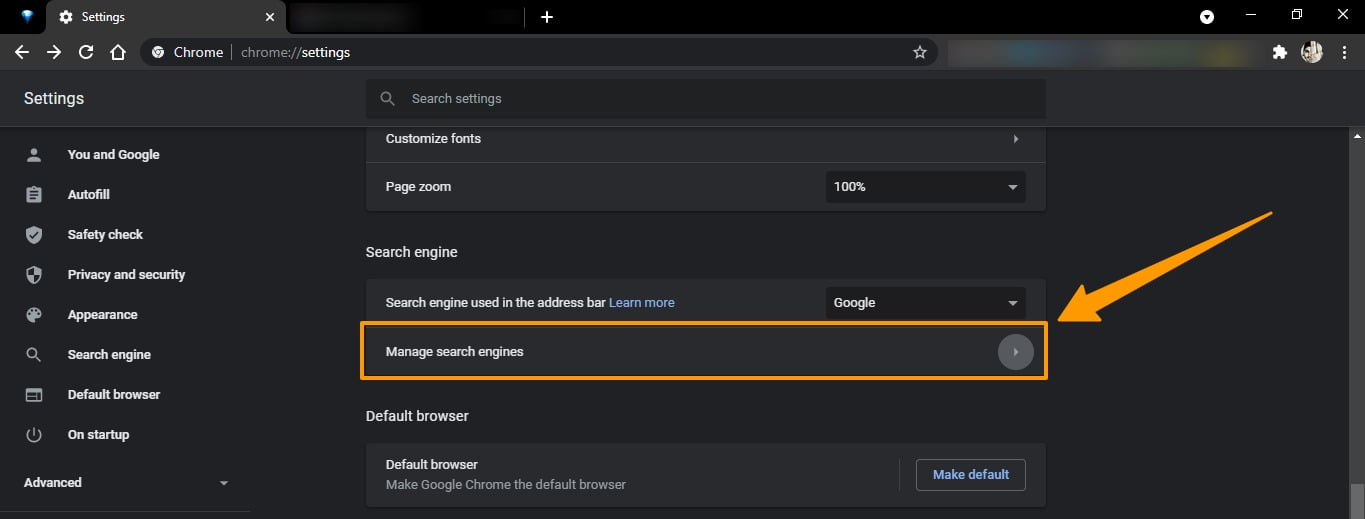1365x519 pixels.
Task: Close the browser window
Action: point(1344,14)
